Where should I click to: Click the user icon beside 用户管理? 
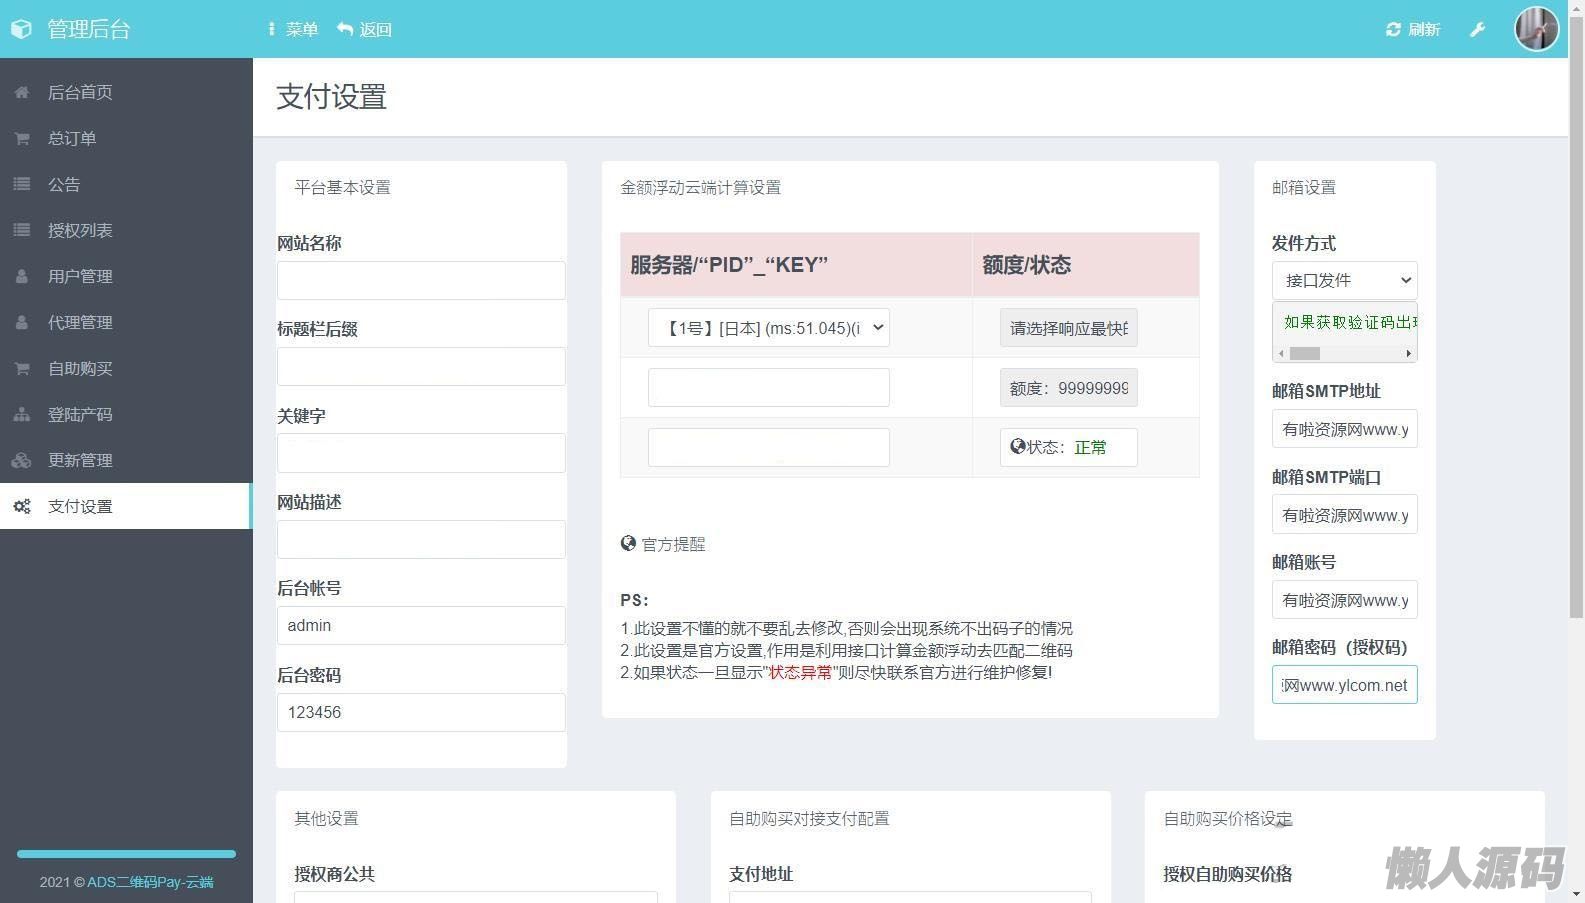(x=22, y=277)
